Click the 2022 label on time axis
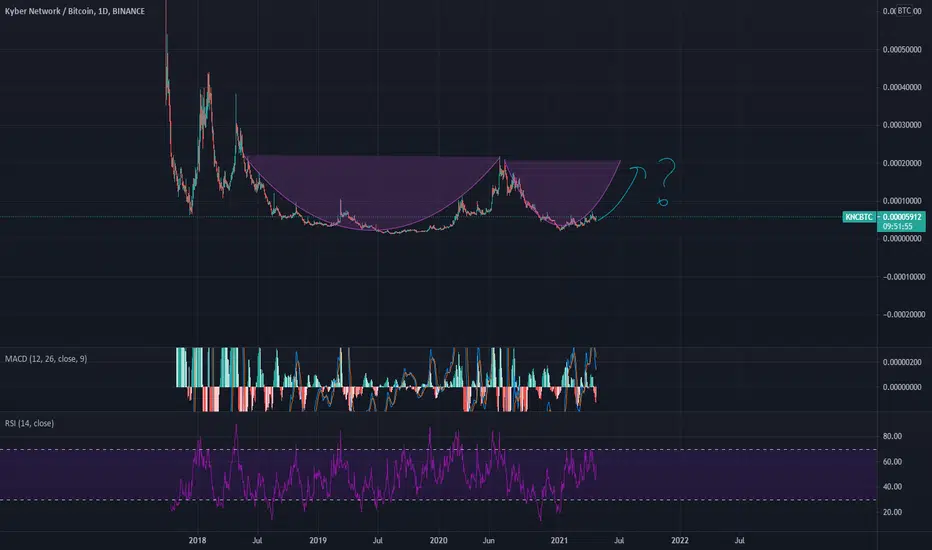 [680, 540]
